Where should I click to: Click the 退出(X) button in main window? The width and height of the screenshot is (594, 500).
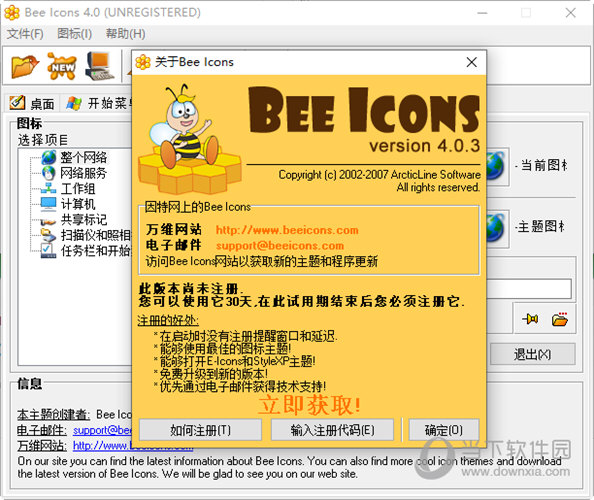[533, 355]
